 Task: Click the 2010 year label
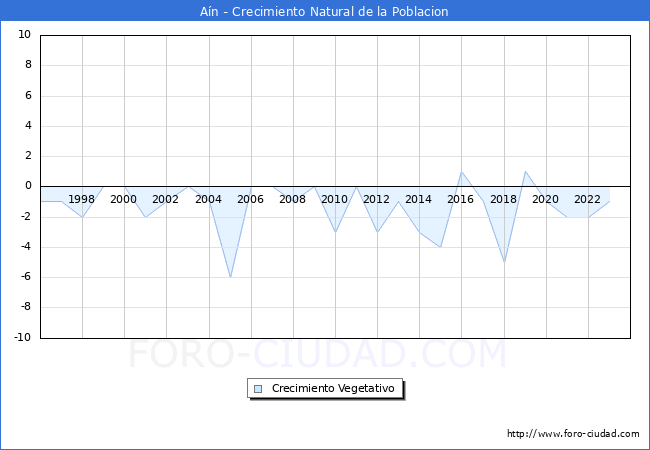(x=334, y=199)
